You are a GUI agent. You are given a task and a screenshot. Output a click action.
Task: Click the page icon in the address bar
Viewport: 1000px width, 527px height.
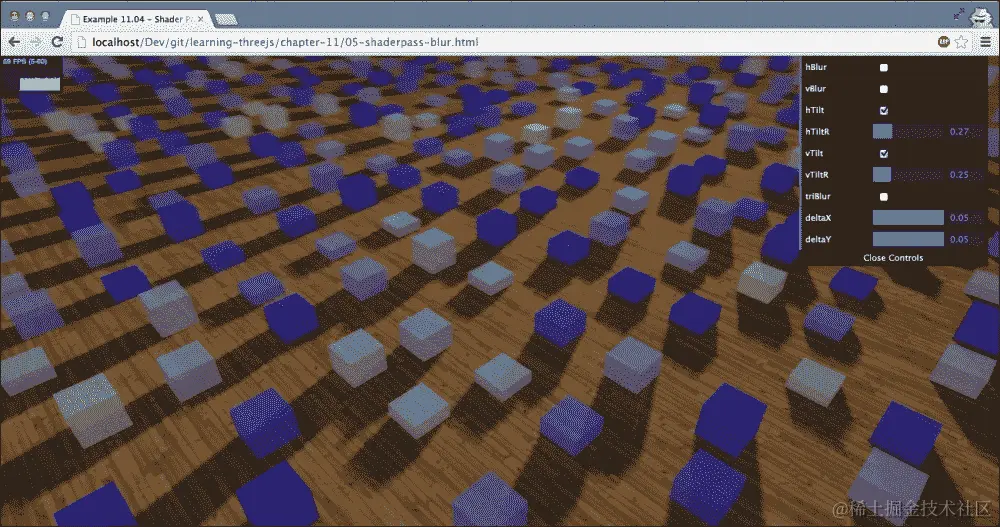81,42
